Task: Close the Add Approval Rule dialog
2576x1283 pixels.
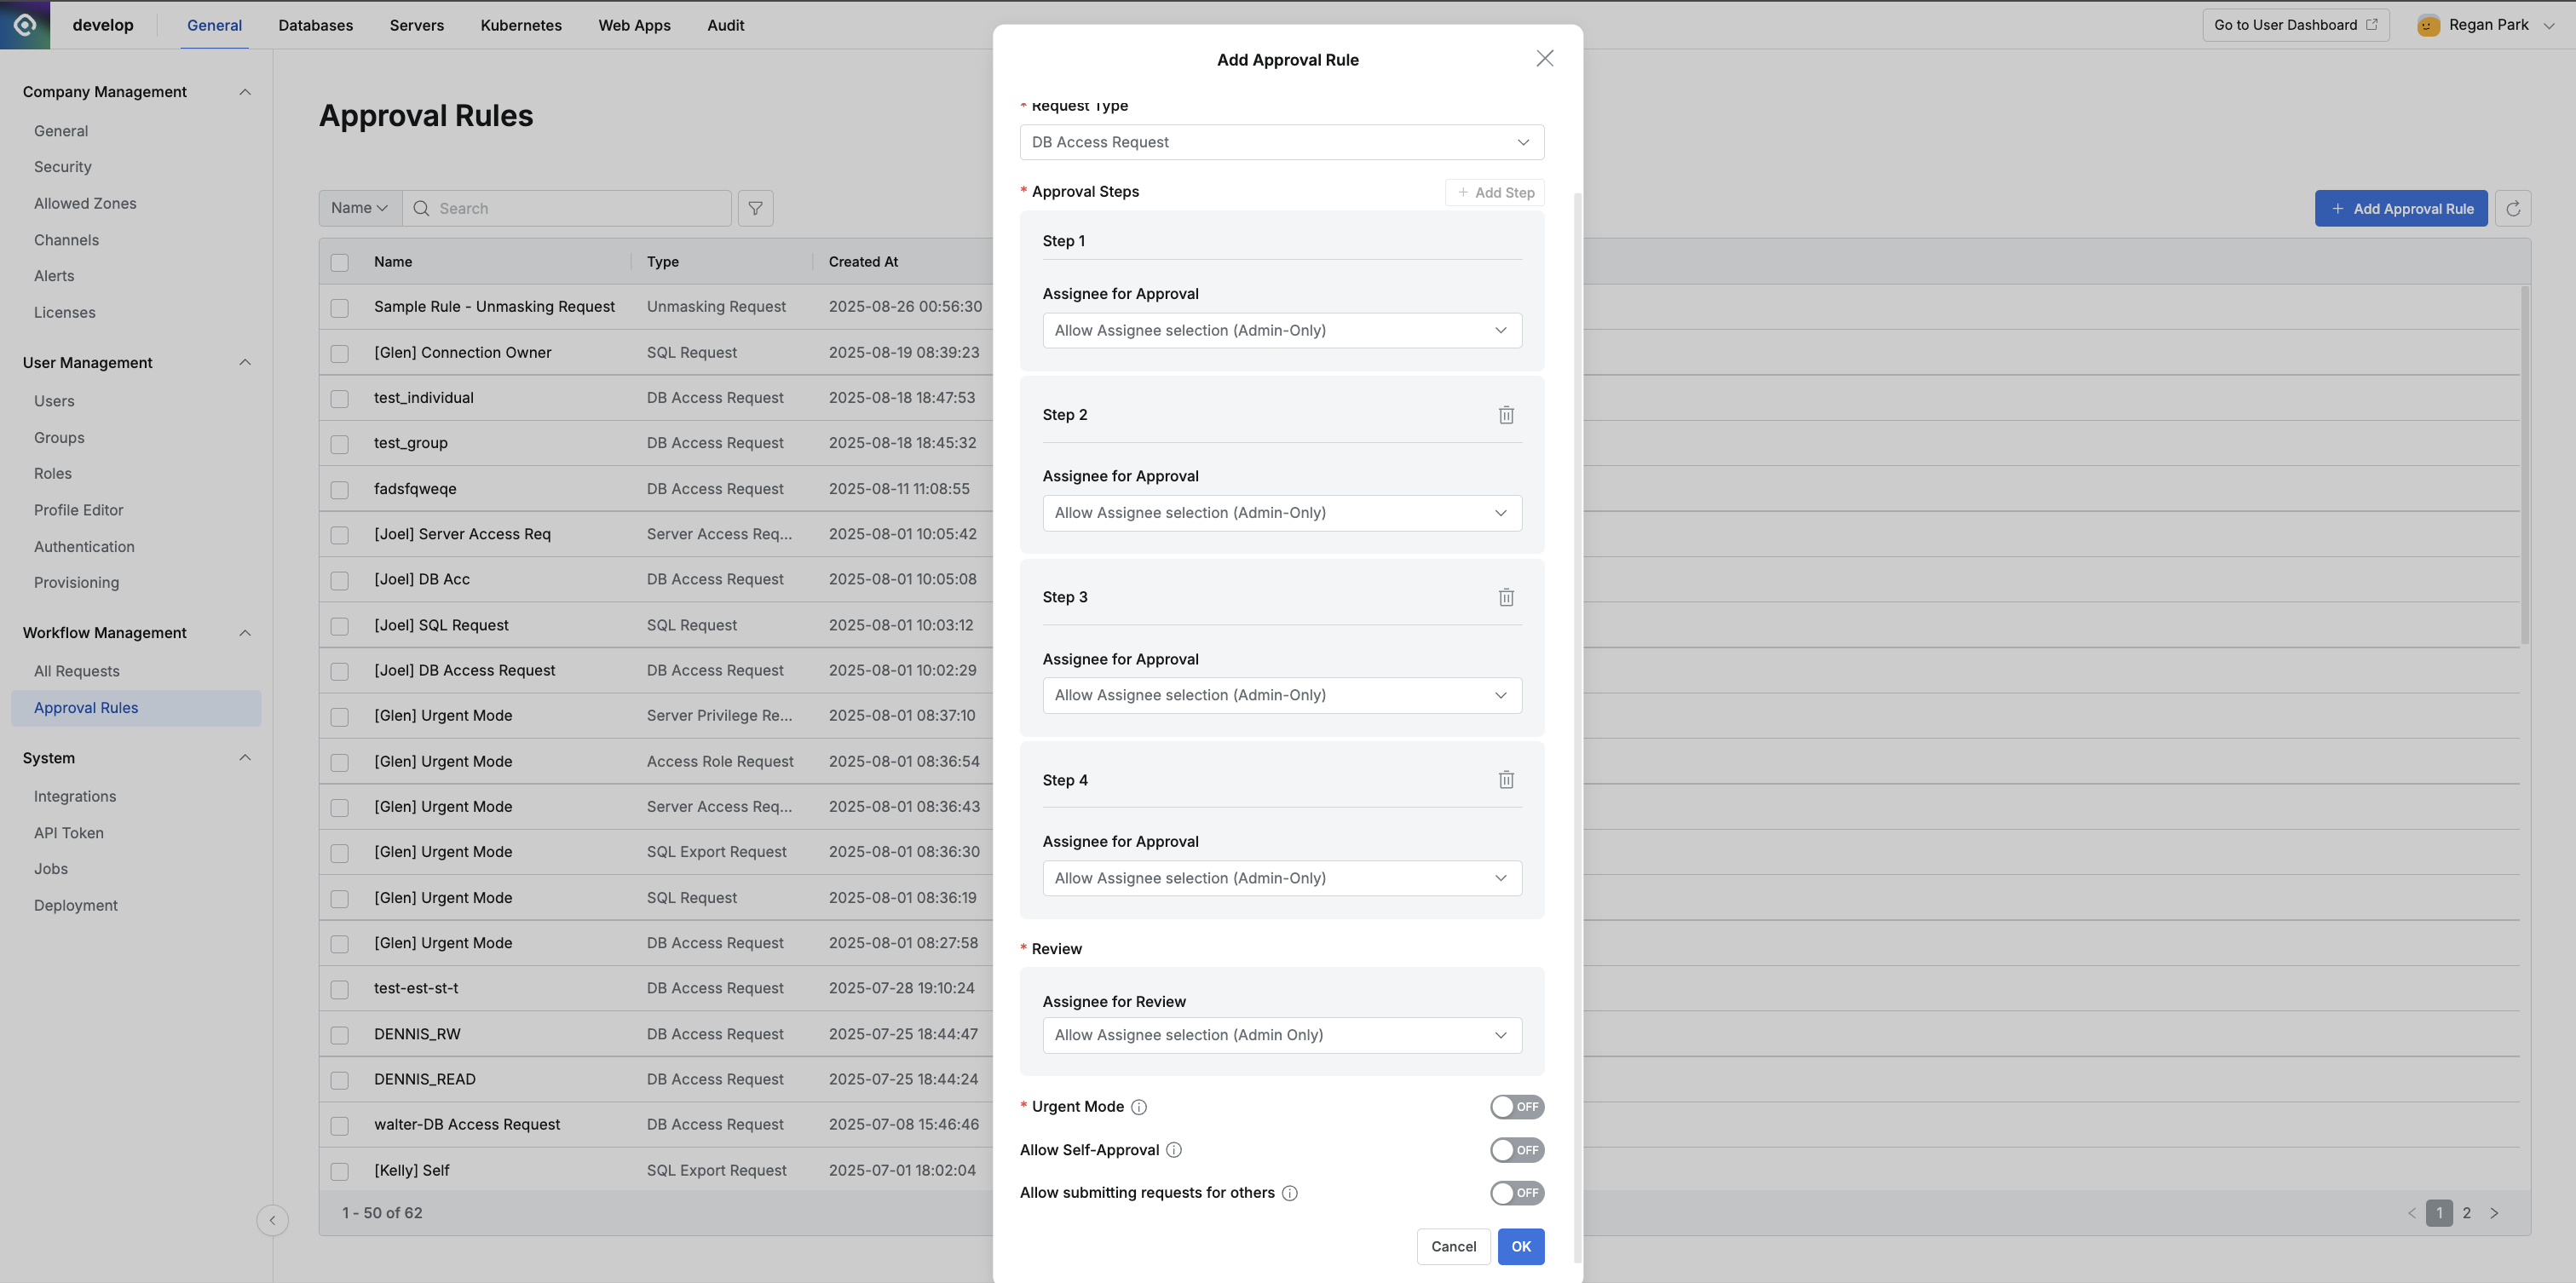Action: coord(1545,58)
